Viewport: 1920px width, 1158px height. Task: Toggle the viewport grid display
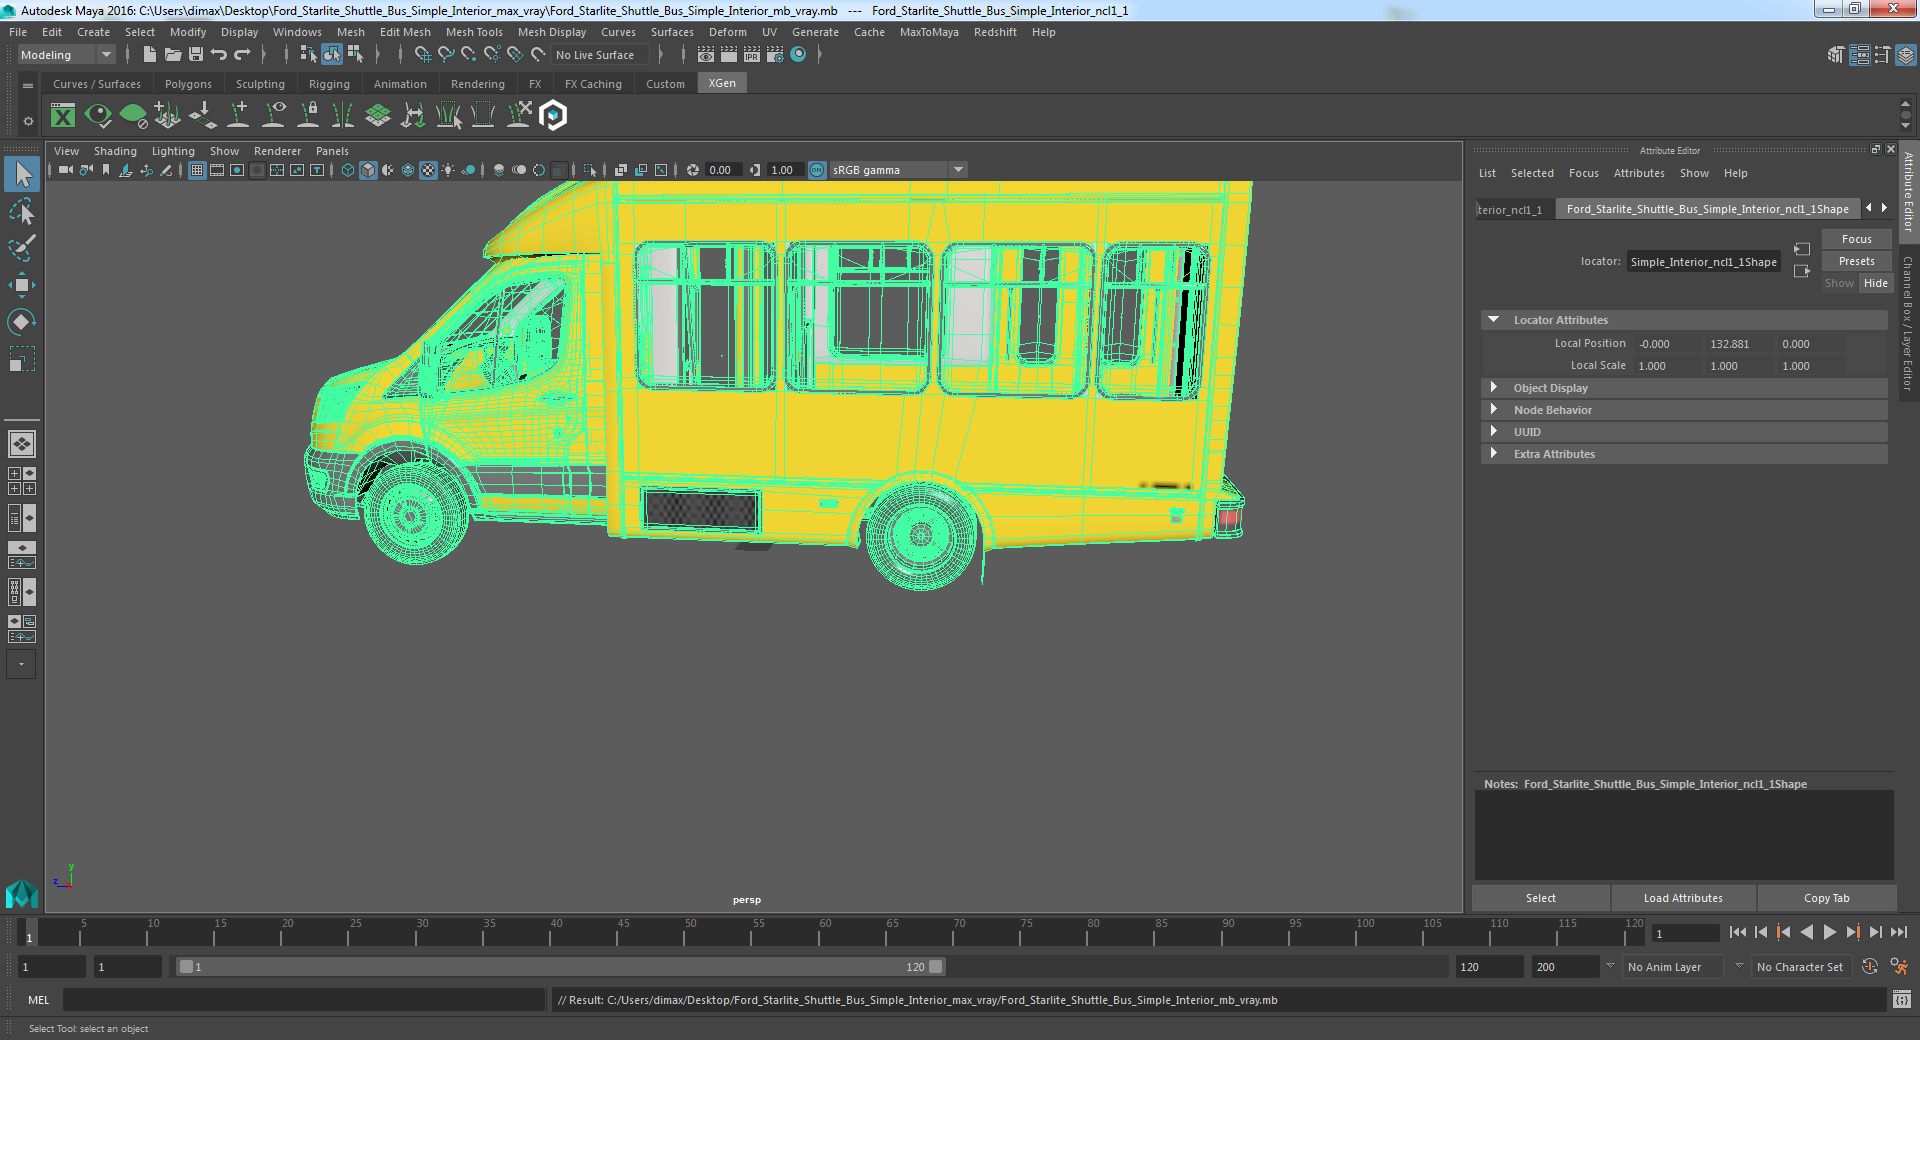(197, 170)
